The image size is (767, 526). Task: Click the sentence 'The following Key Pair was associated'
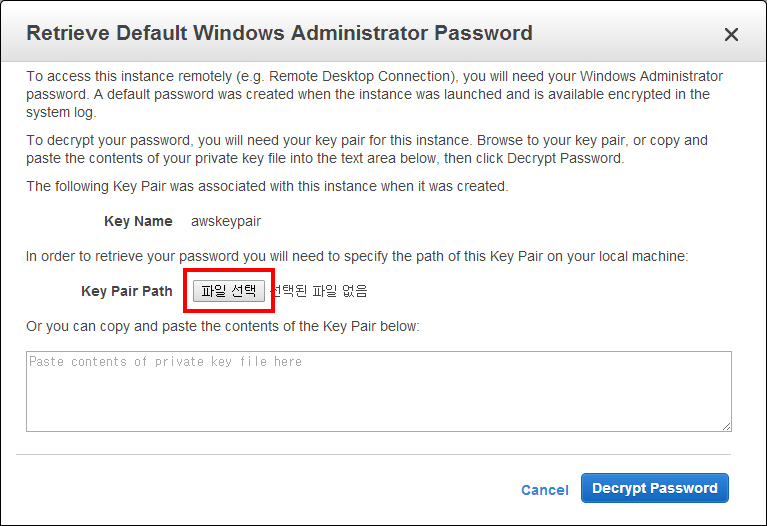point(267,186)
